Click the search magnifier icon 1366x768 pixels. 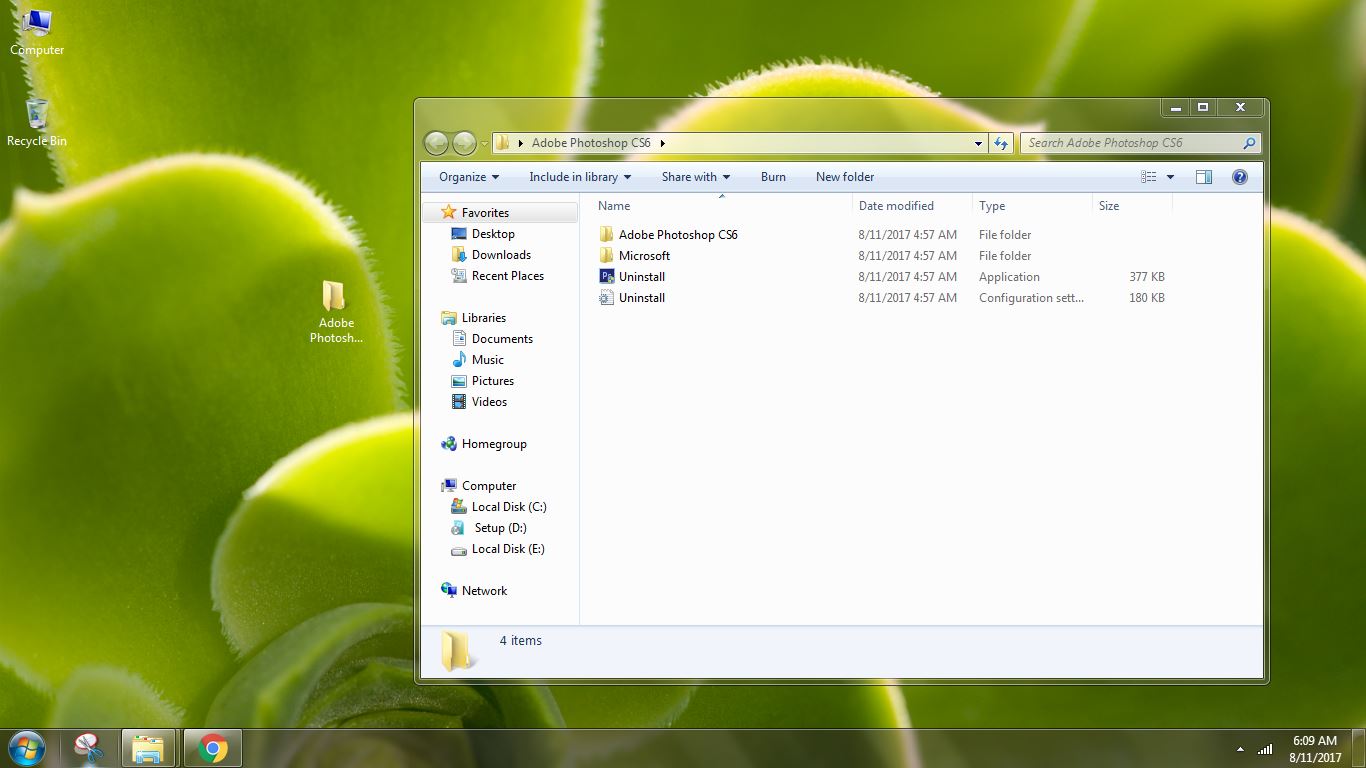(1249, 143)
